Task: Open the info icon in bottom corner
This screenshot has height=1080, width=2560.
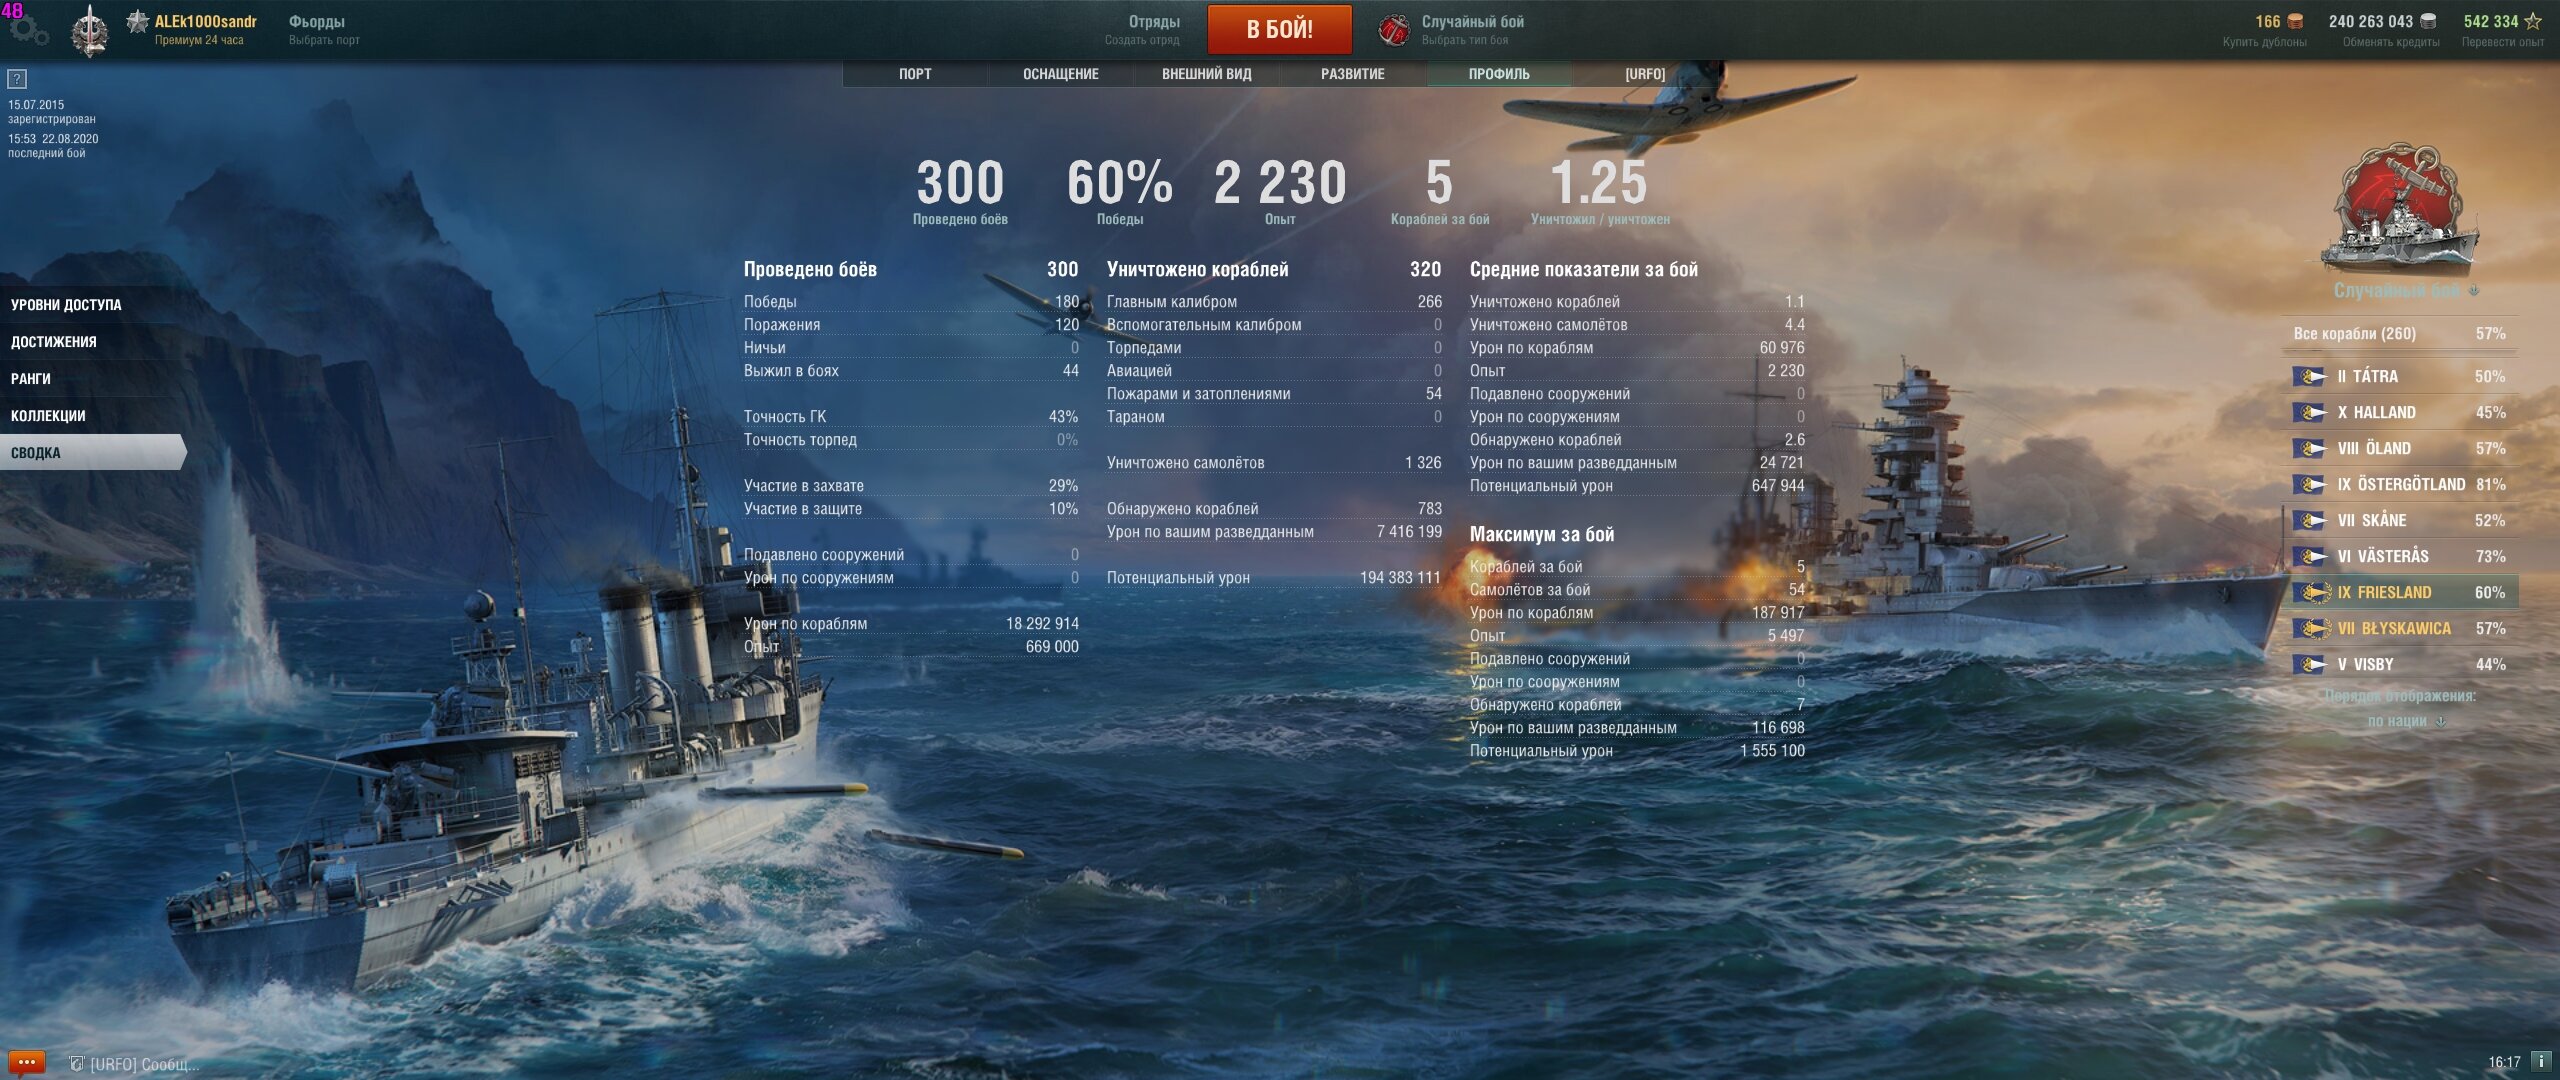Action: pyautogui.click(x=2540, y=1061)
